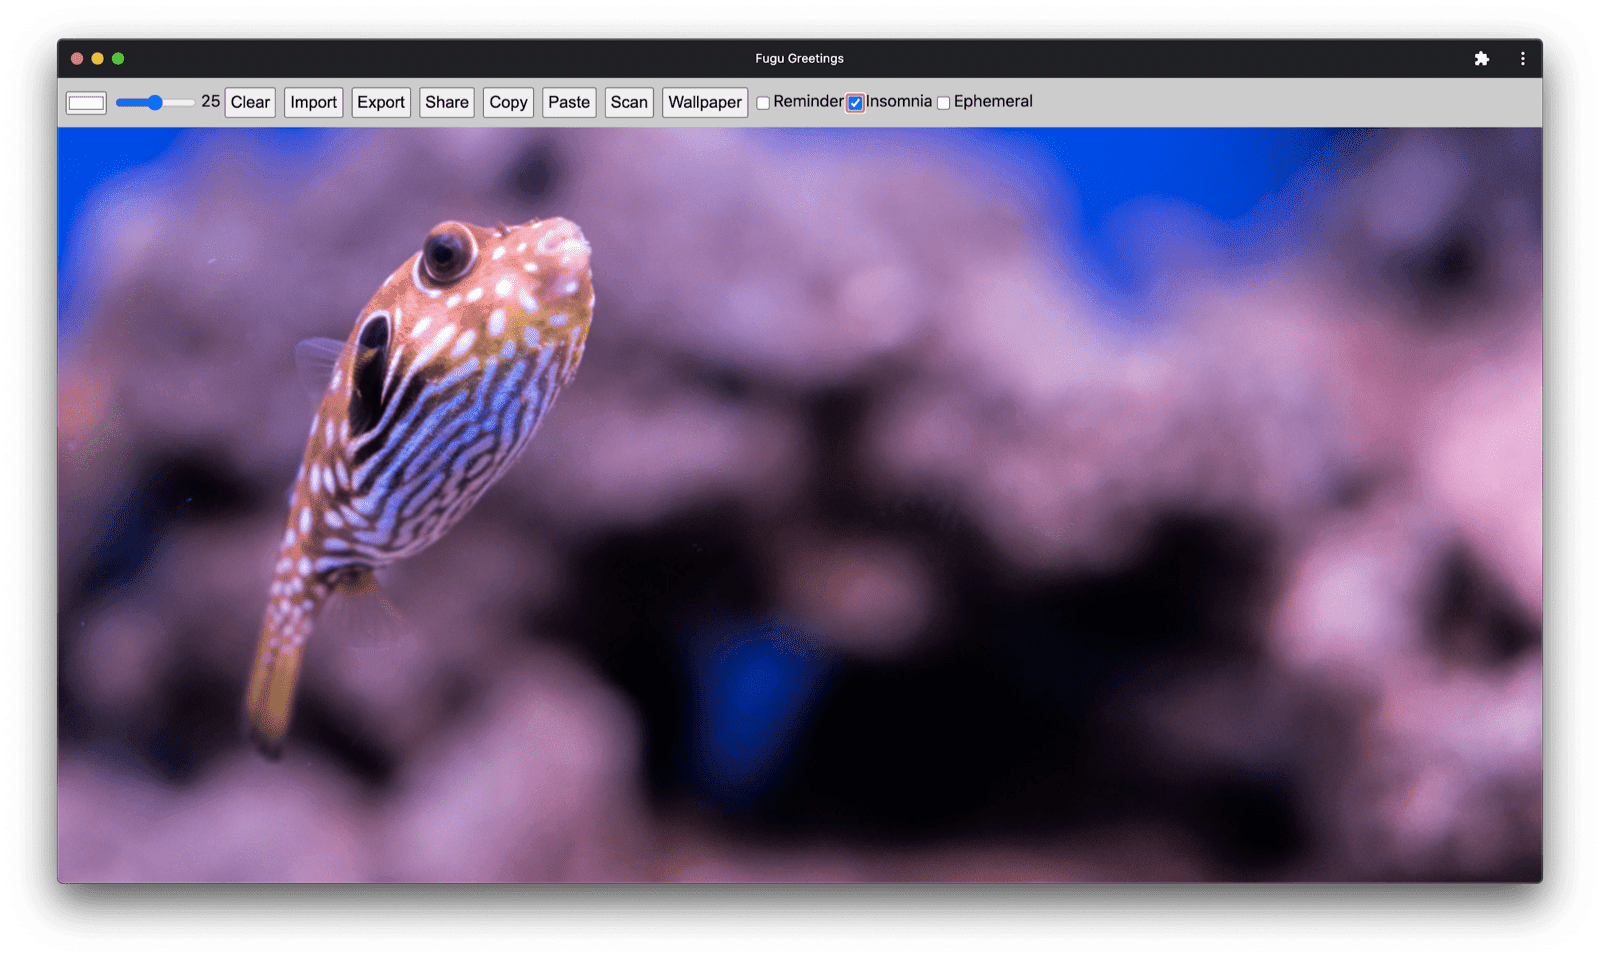The image size is (1600, 959).
Task: Maximize window with the green button
Action: 118,59
